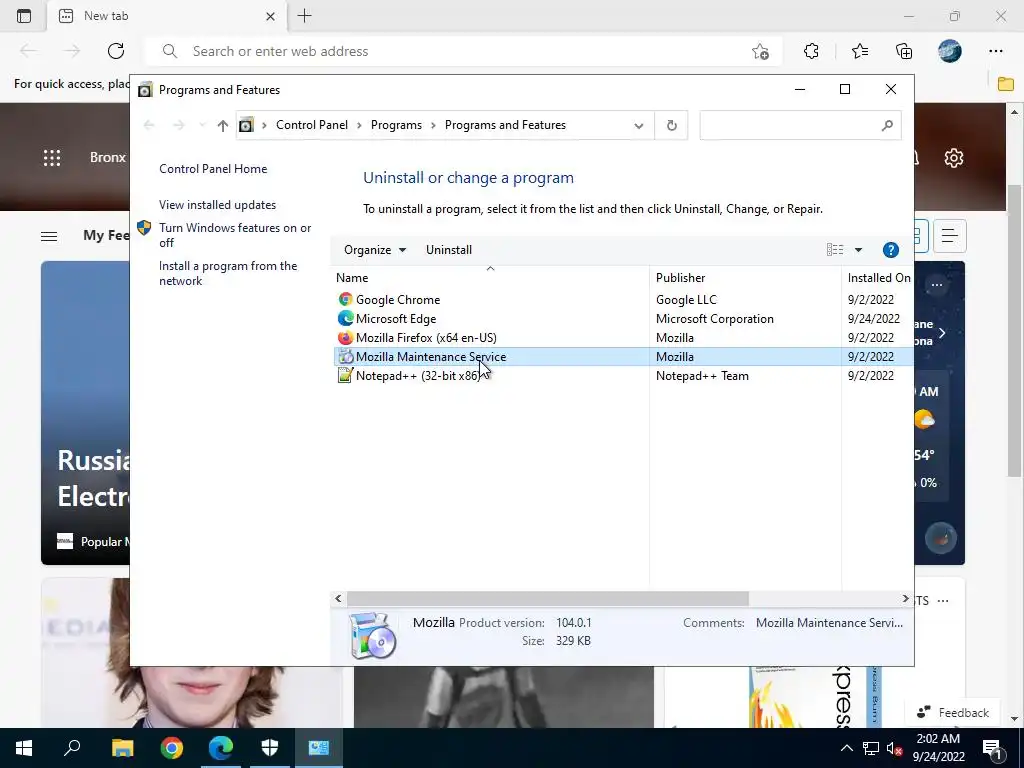Click the Control Panel icon in address bar
The width and height of the screenshot is (1024, 768).
click(x=246, y=125)
